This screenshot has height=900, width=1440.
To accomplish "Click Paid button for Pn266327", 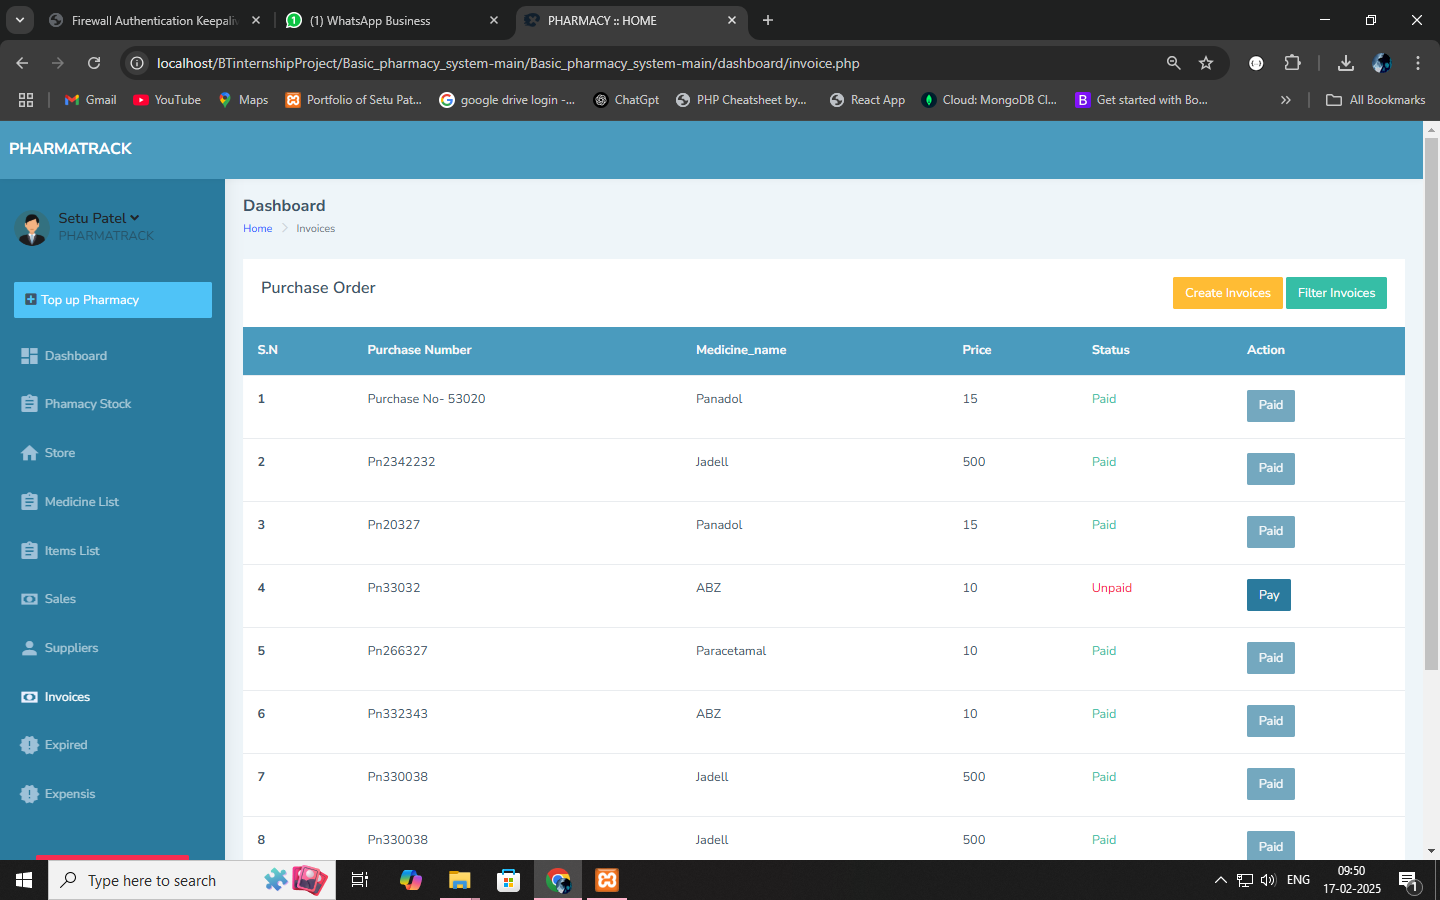I will pos(1271,658).
